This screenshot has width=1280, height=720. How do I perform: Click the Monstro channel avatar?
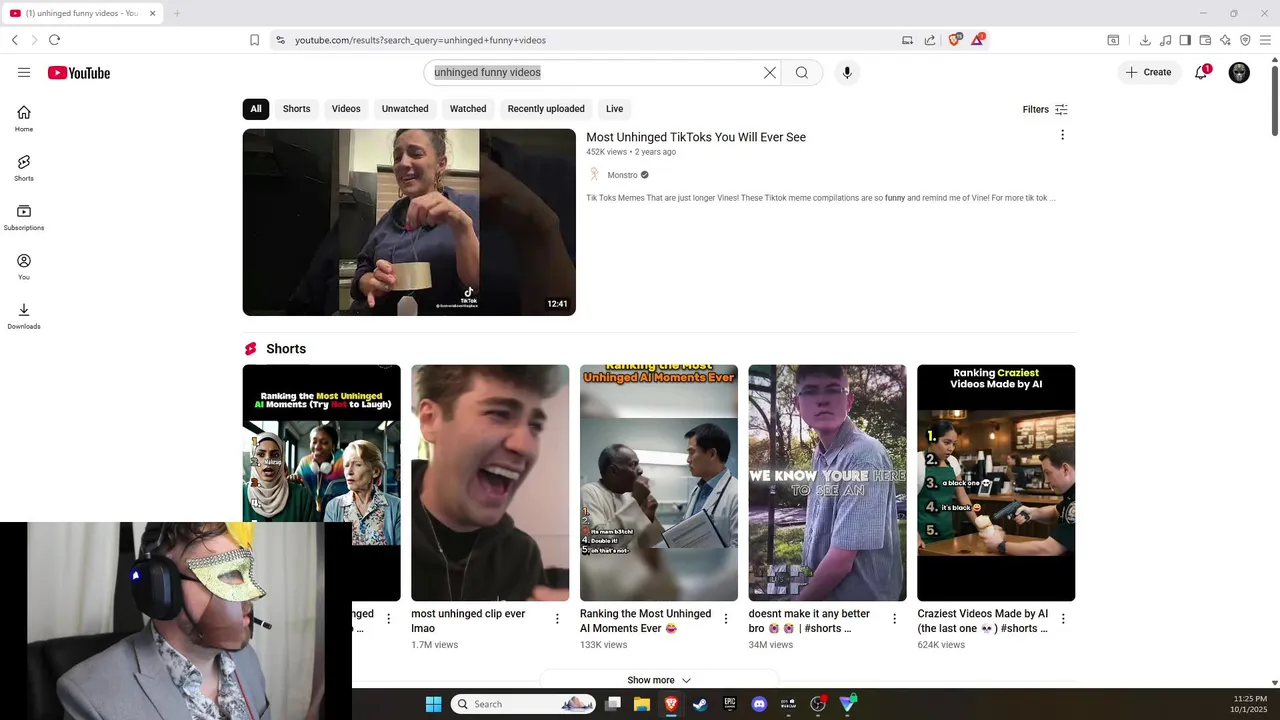click(594, 175)
